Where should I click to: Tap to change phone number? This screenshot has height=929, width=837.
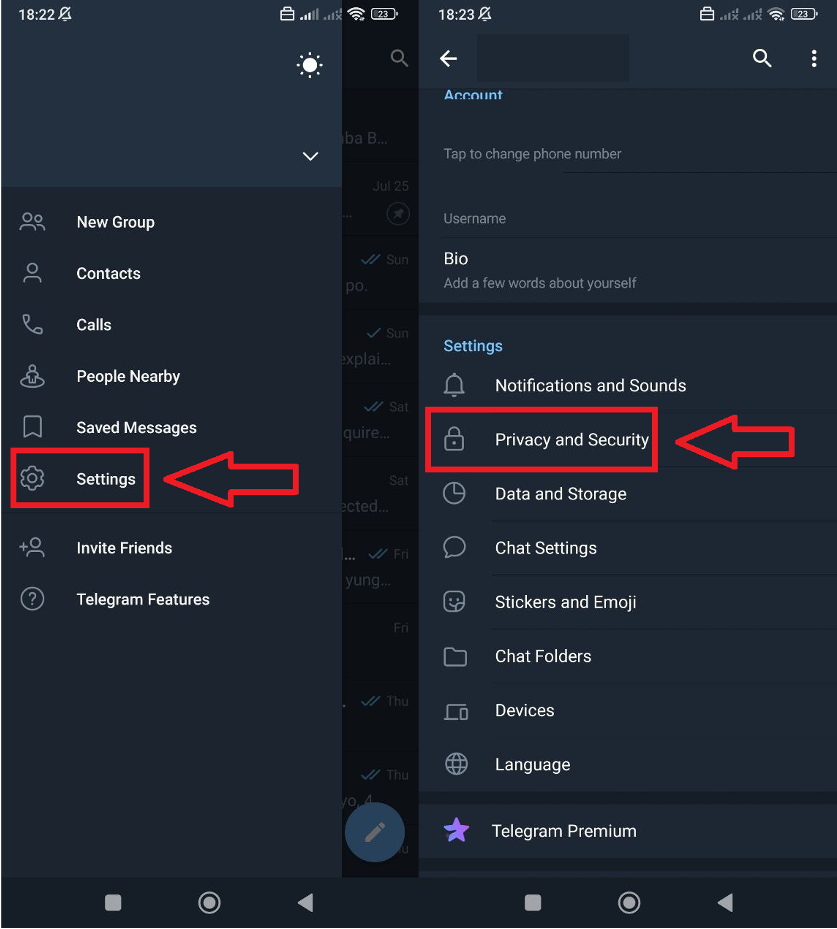point(533,154)
